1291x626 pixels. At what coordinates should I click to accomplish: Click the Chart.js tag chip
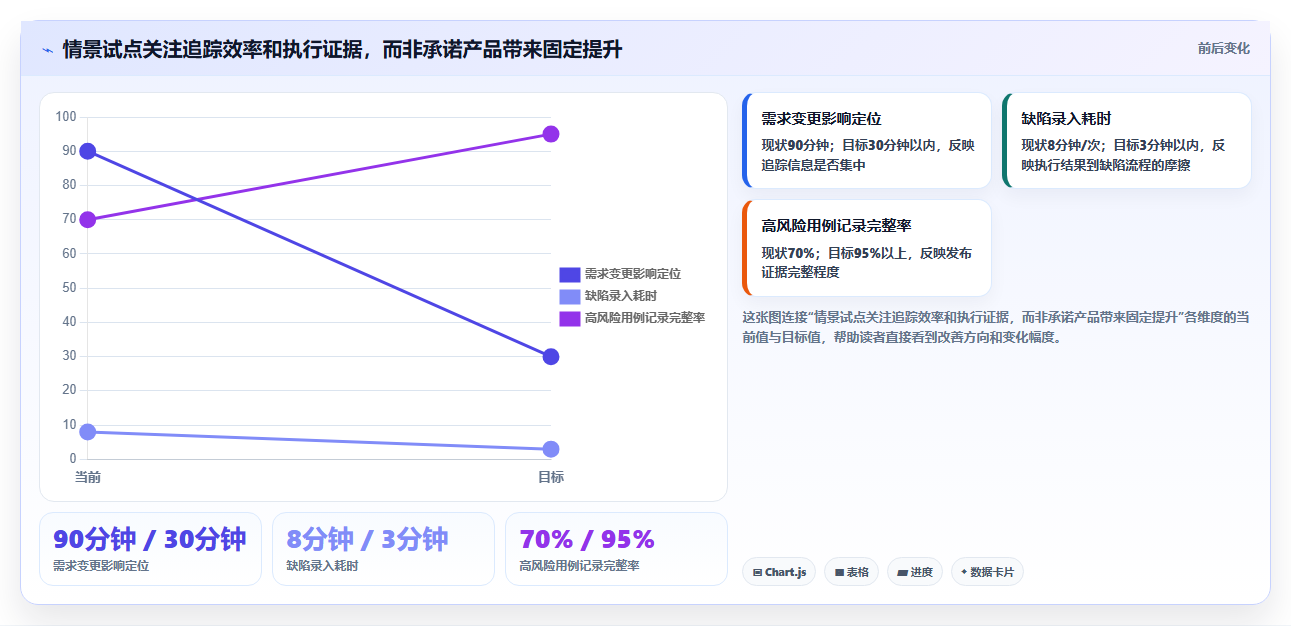click(779, 572)
